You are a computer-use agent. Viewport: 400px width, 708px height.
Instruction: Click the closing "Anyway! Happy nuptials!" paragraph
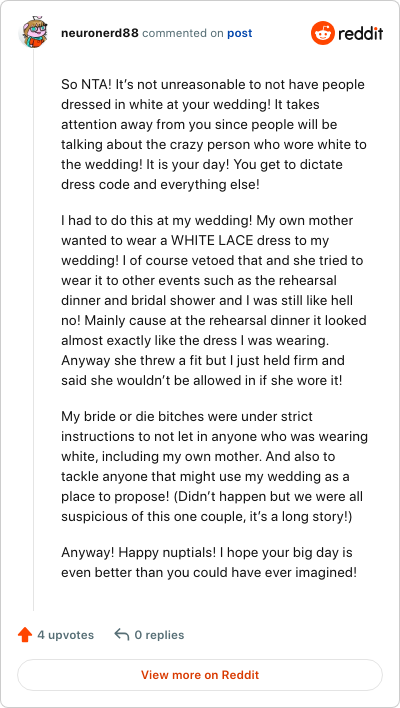tap(209, 563)
